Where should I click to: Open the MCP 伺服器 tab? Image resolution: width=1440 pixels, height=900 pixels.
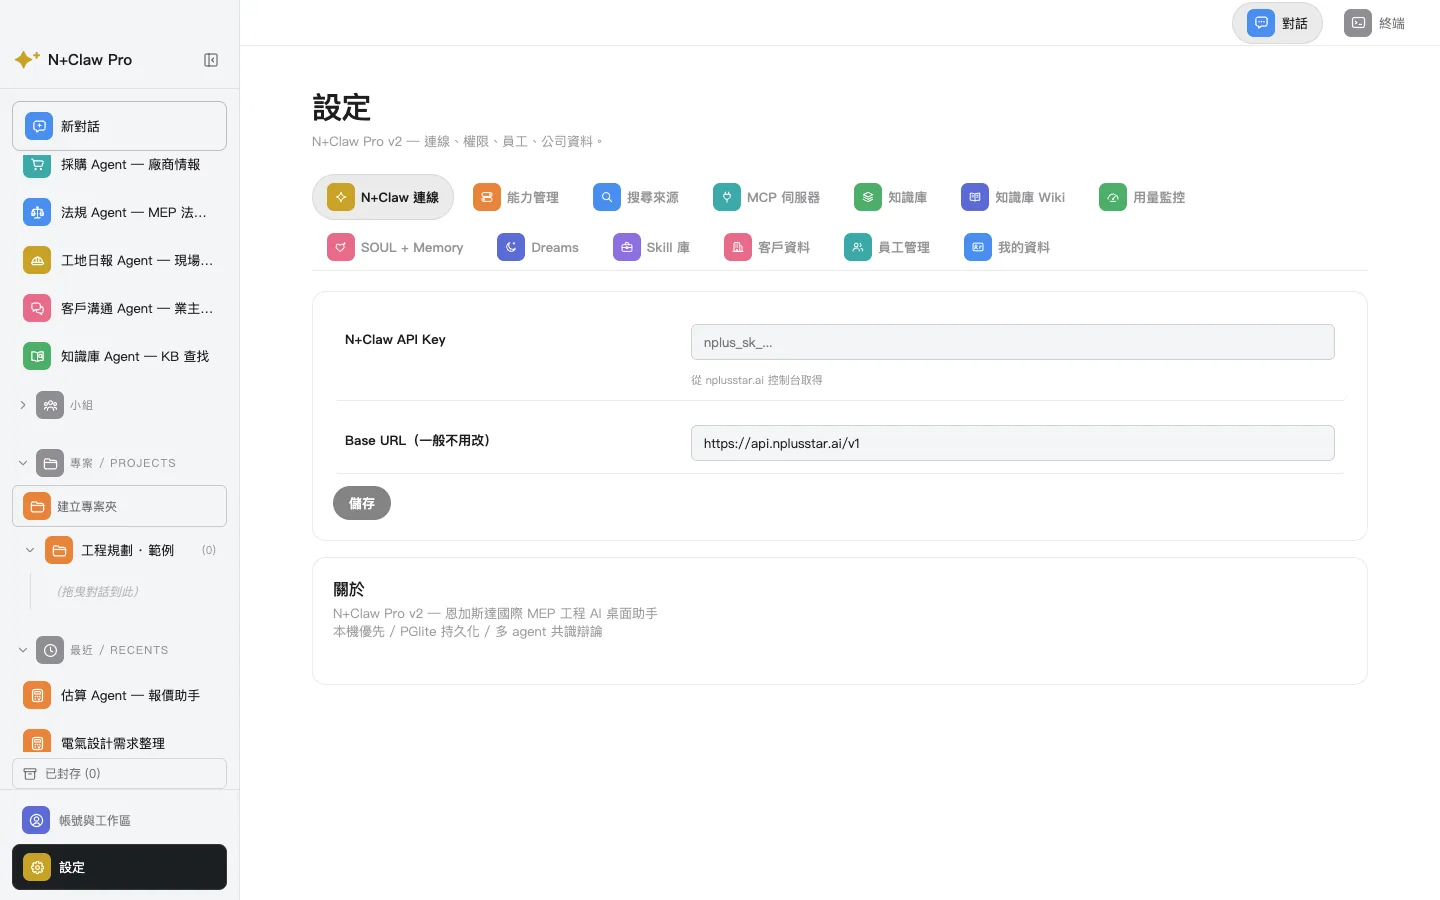point(767,197)
